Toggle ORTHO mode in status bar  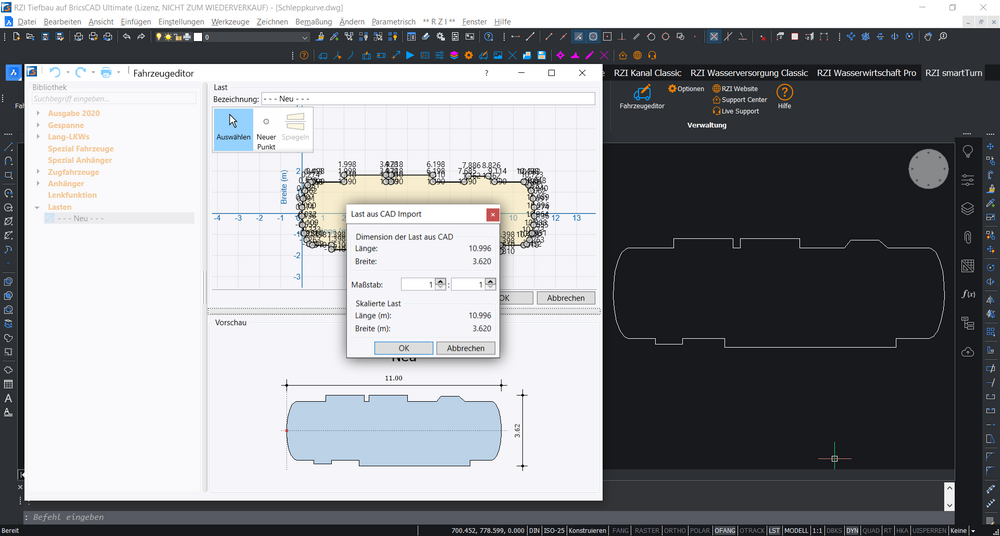coord(675,530)
